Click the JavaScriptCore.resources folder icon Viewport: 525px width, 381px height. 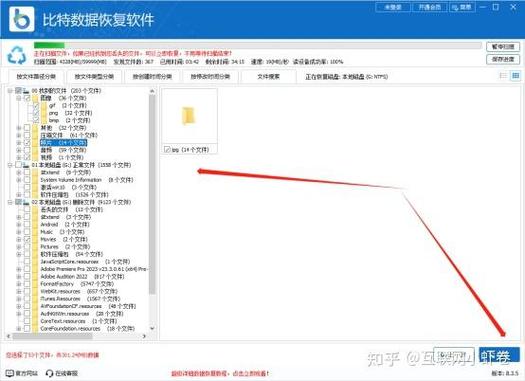click(35, 261)
